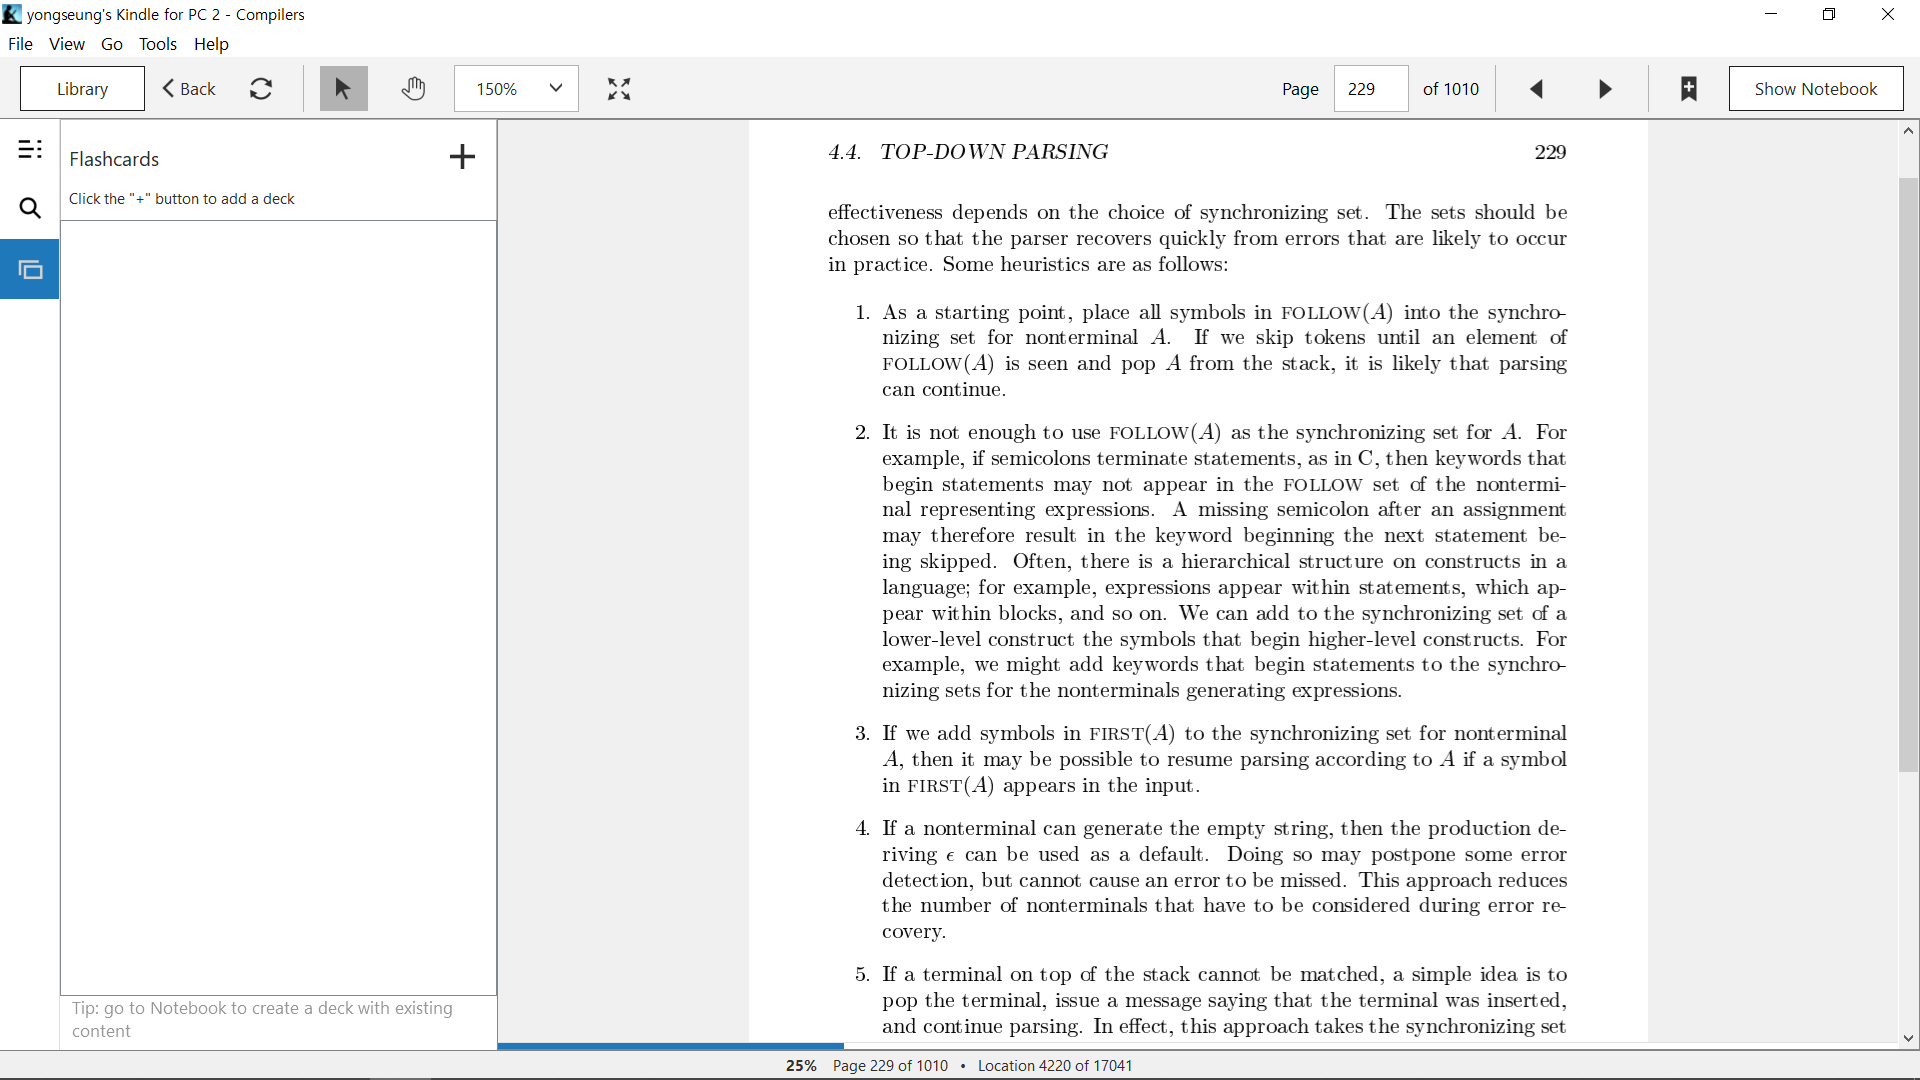
Task: Toggle full screen view icon
Action: point(619,89)
